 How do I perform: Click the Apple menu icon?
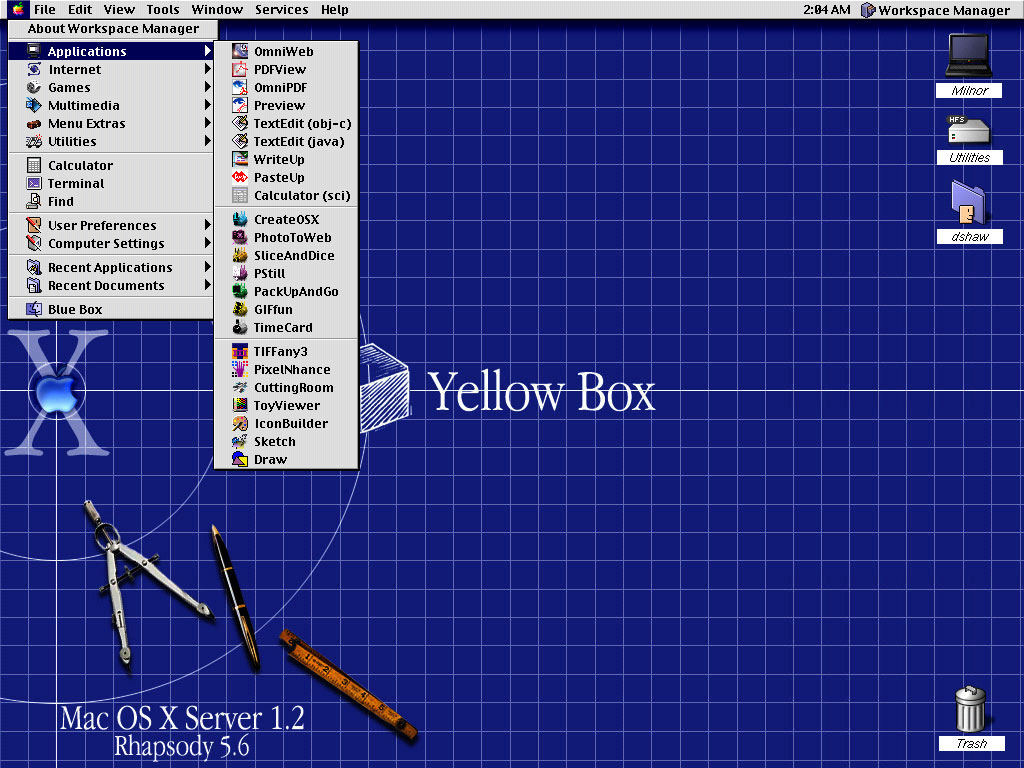[x=18, y=10]
